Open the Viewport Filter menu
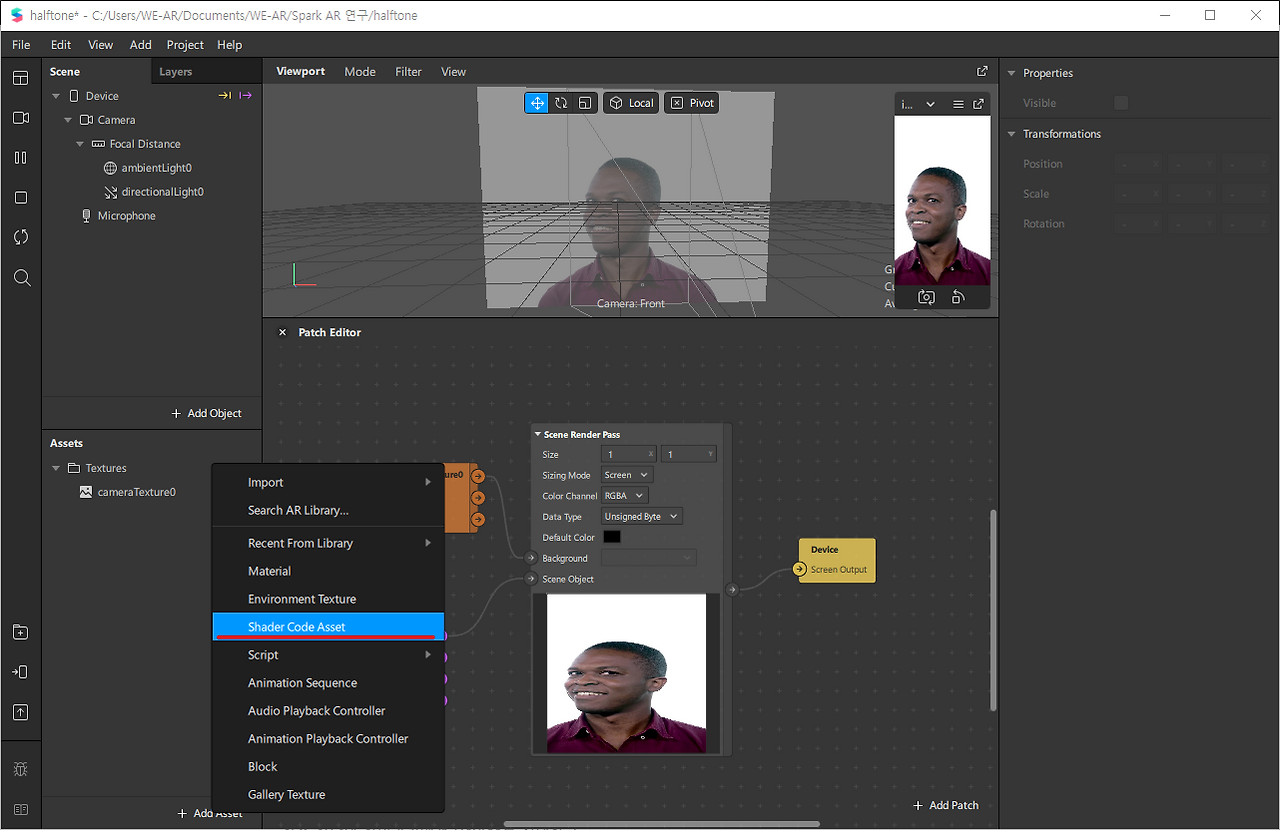 pyautogui.click(x=409, y=72)
